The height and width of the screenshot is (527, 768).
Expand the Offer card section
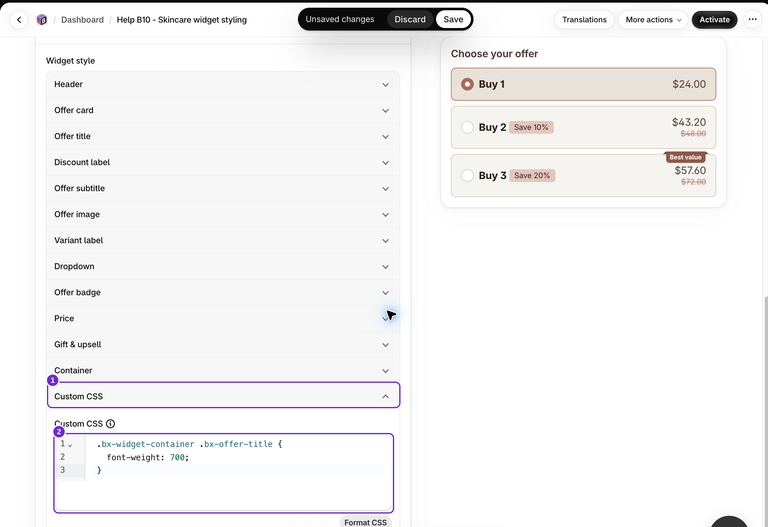[223, 110]
